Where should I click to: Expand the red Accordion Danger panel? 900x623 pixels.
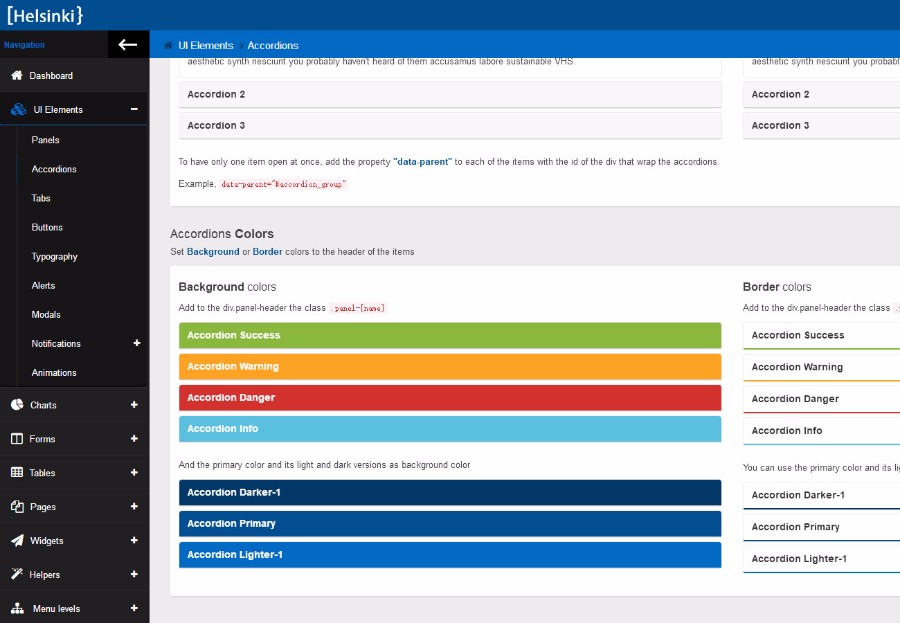coord(449,398)
